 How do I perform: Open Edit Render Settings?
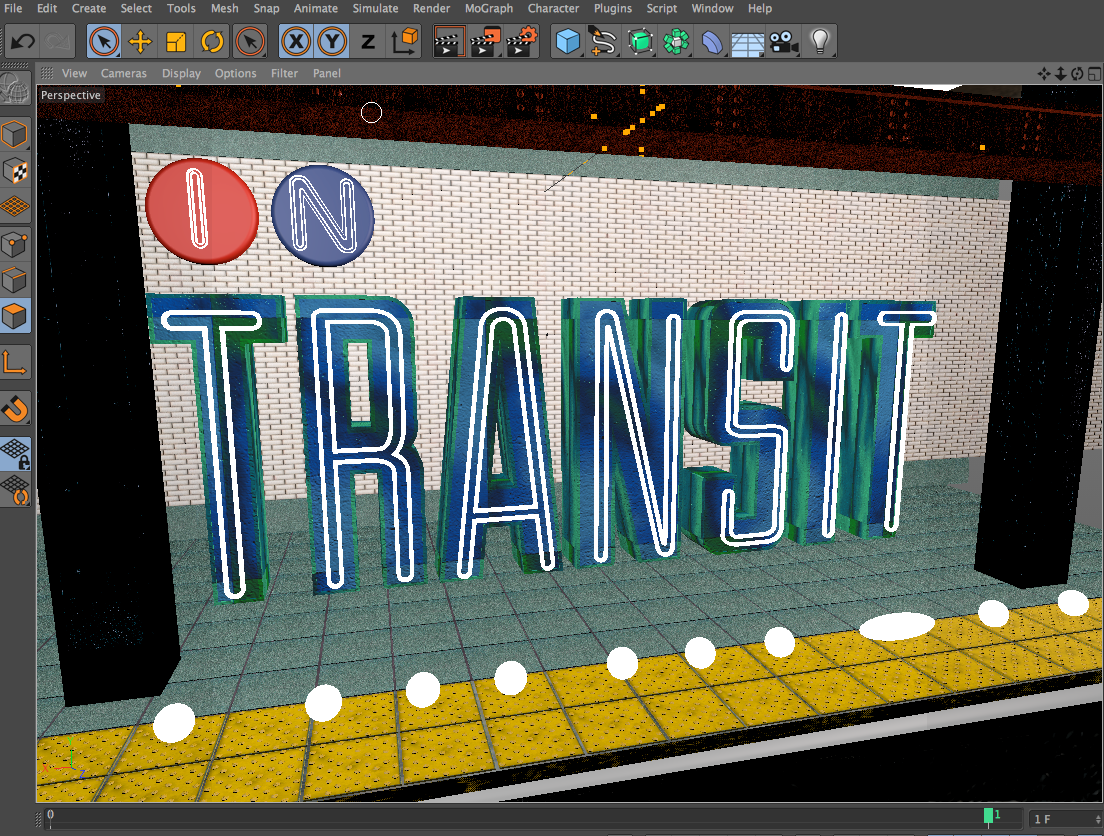[522, 42]
